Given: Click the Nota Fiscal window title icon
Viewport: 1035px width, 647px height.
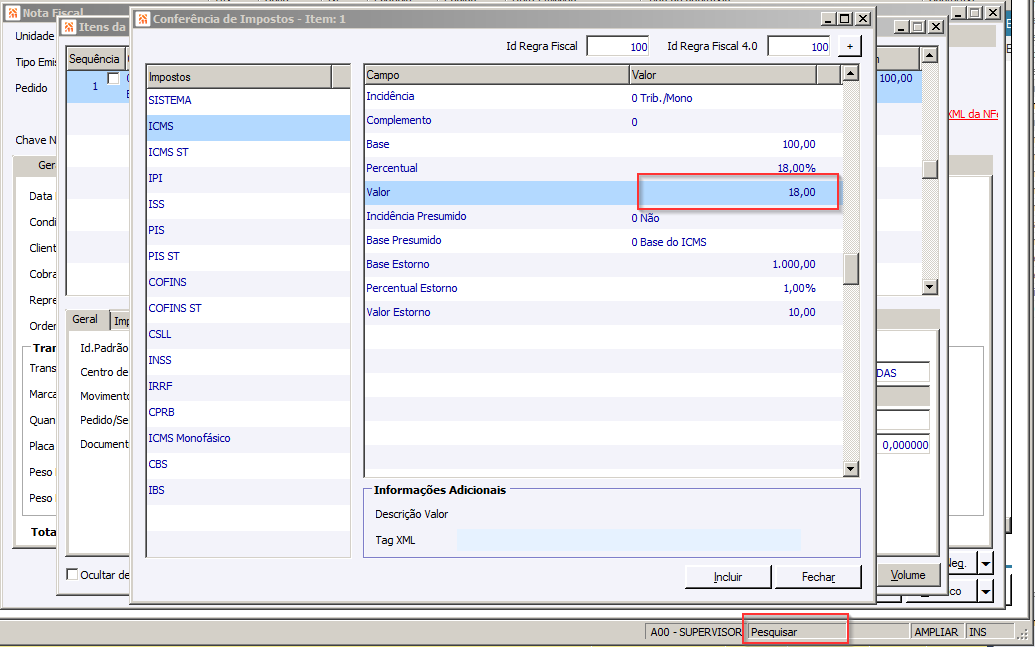Looking at the screenshot, I should 13,13.
